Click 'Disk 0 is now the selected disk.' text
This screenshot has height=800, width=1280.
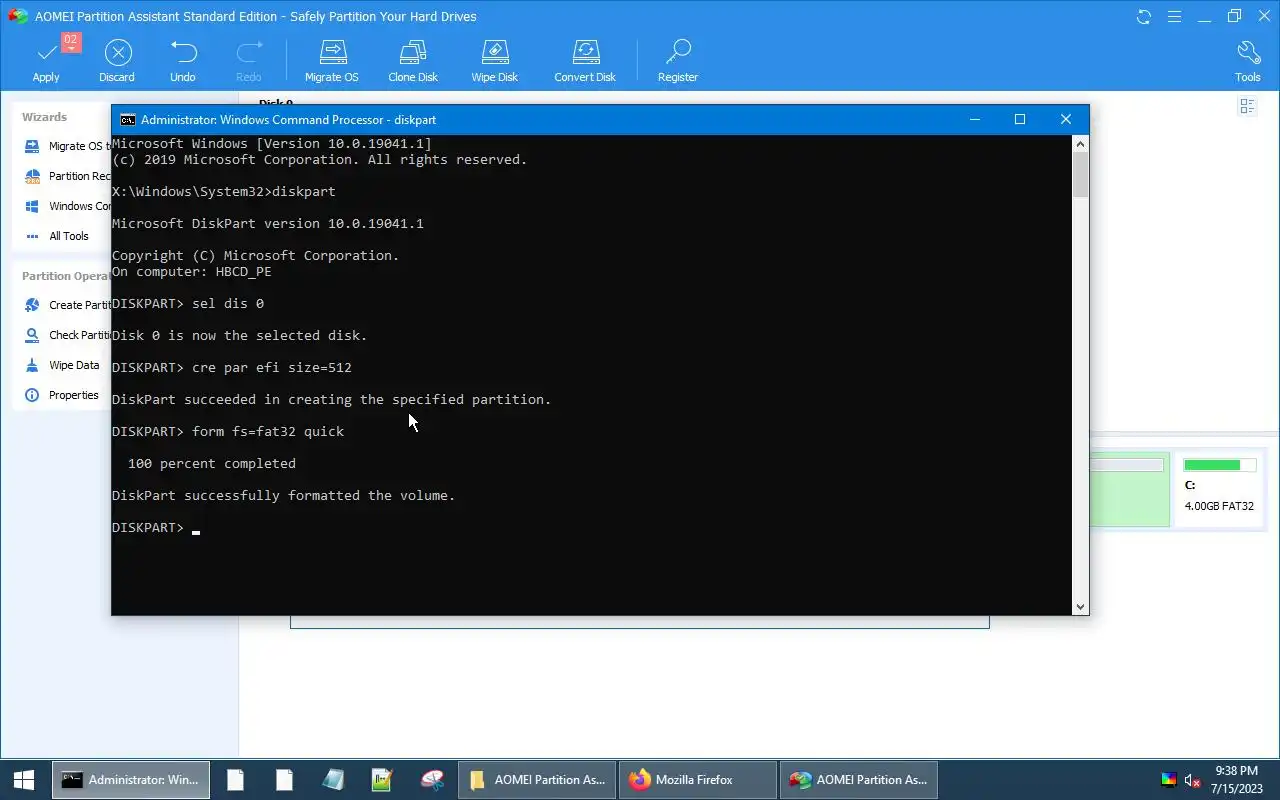(x=240, y=335)
